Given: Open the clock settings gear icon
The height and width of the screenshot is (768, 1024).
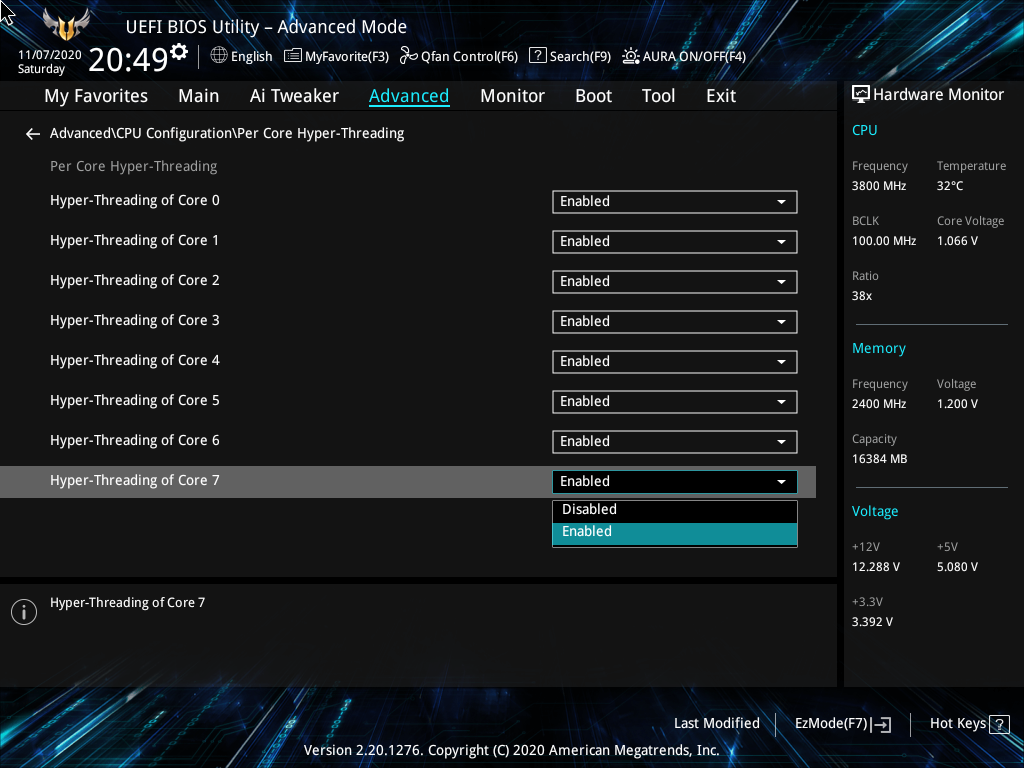Looking at the screenshot, I should 178,52.
